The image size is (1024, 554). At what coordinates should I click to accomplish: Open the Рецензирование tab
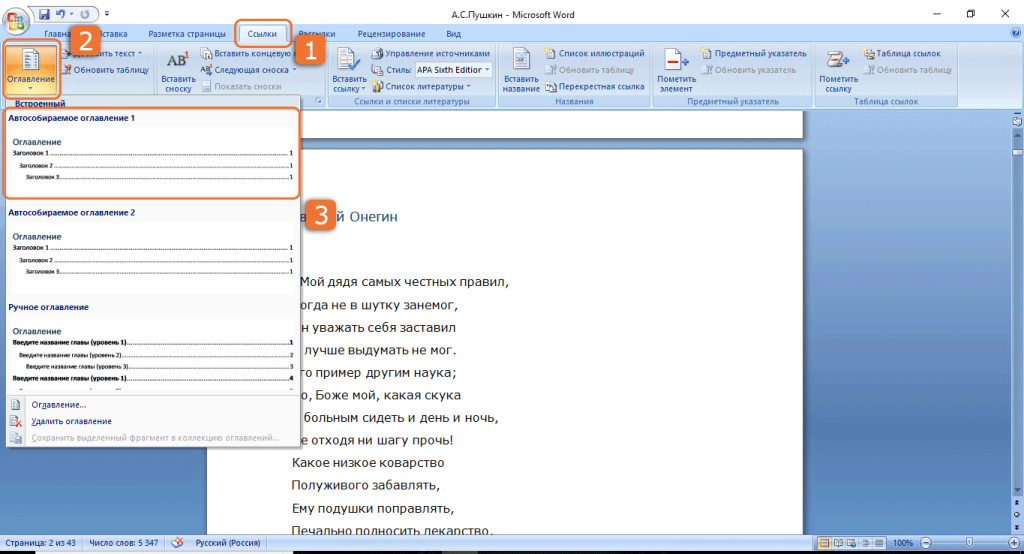coord(391,33)
